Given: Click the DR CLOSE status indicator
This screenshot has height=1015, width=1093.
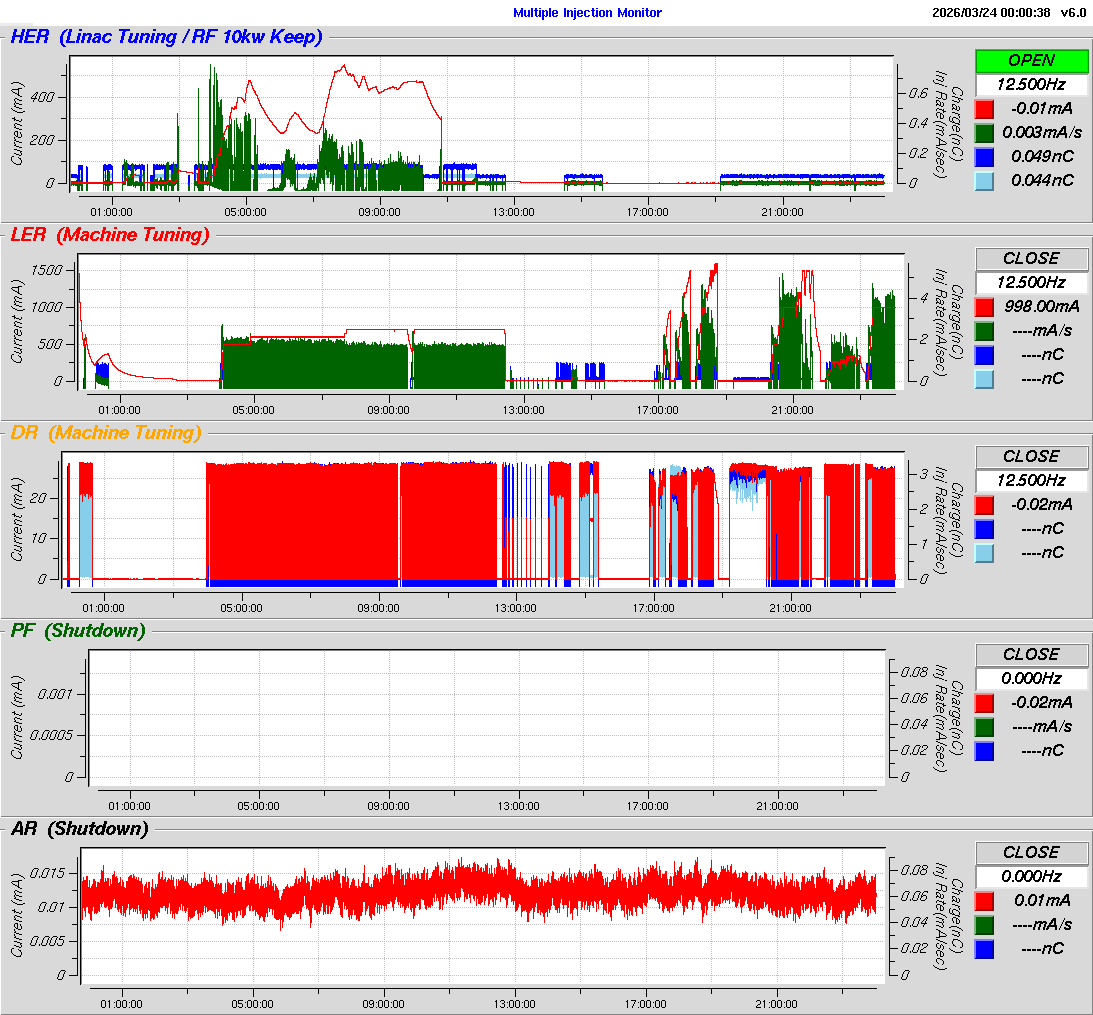Looking at the screenshot, I should coord(1031,456).
